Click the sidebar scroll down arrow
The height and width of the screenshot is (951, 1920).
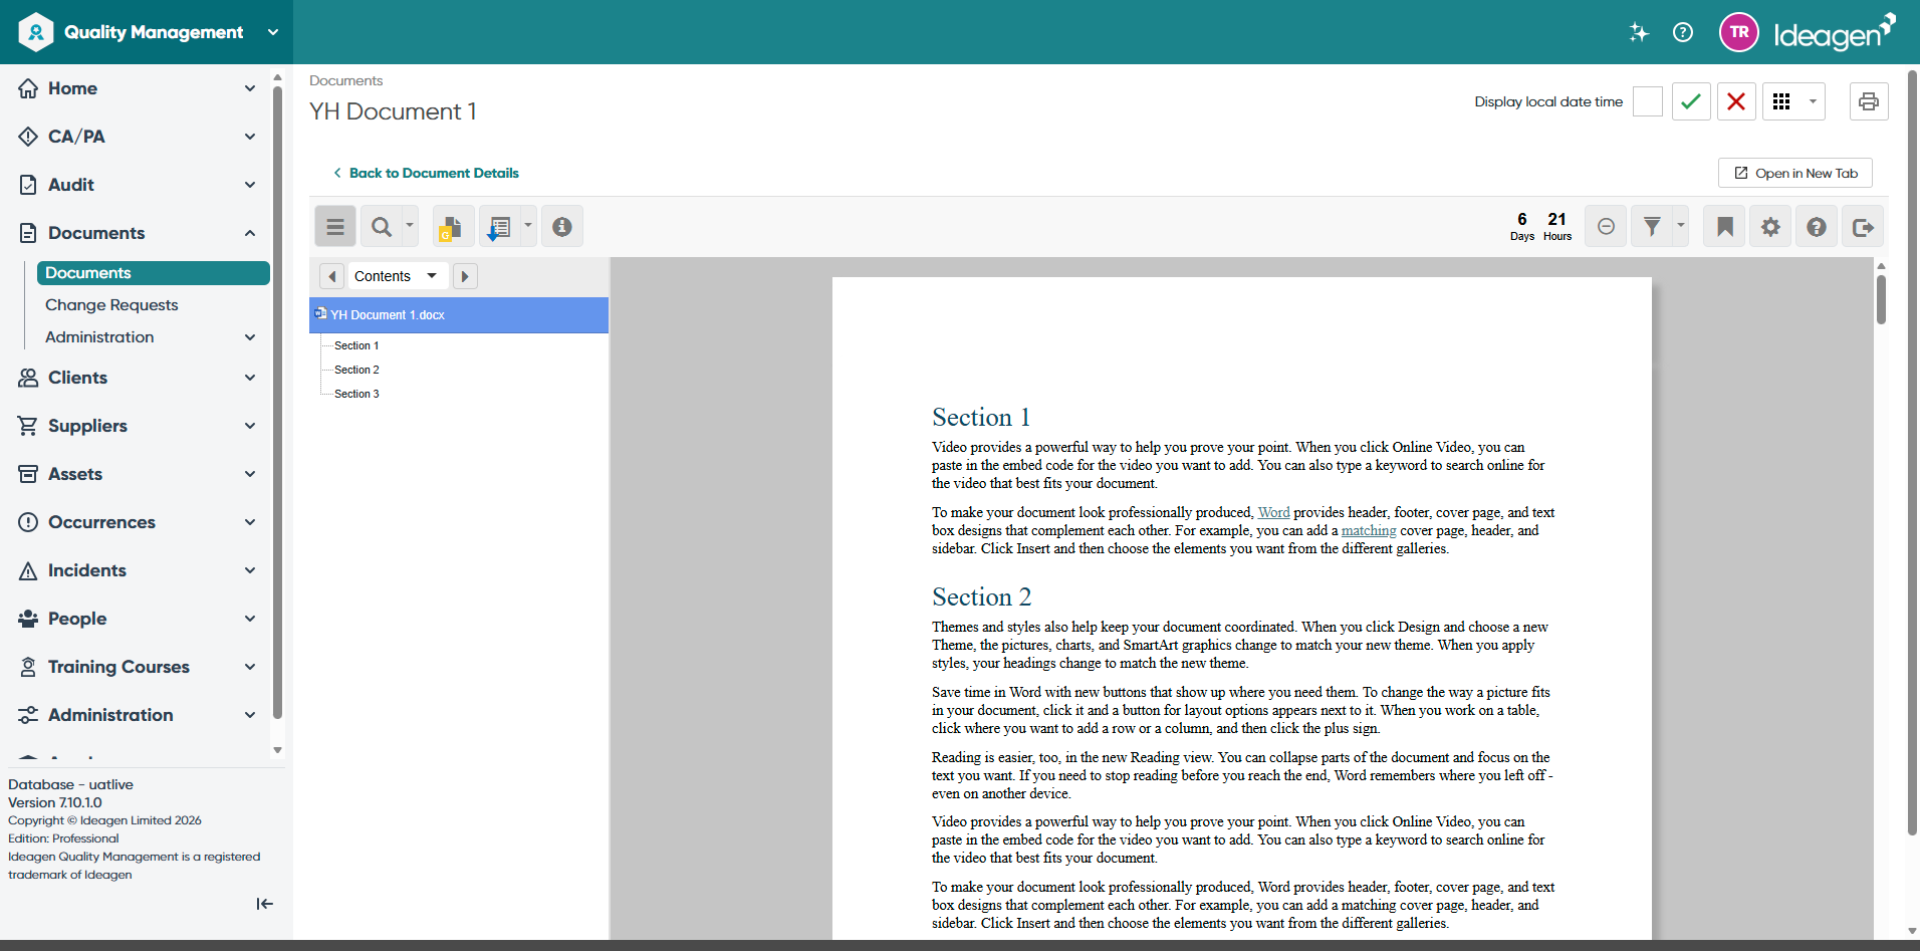[x=277, y=750]
